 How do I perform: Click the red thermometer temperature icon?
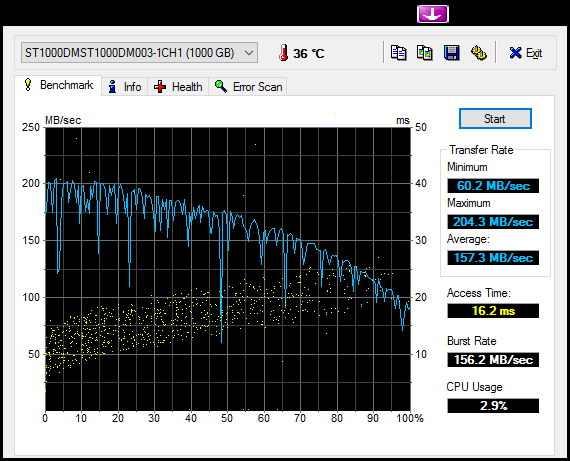284,53
